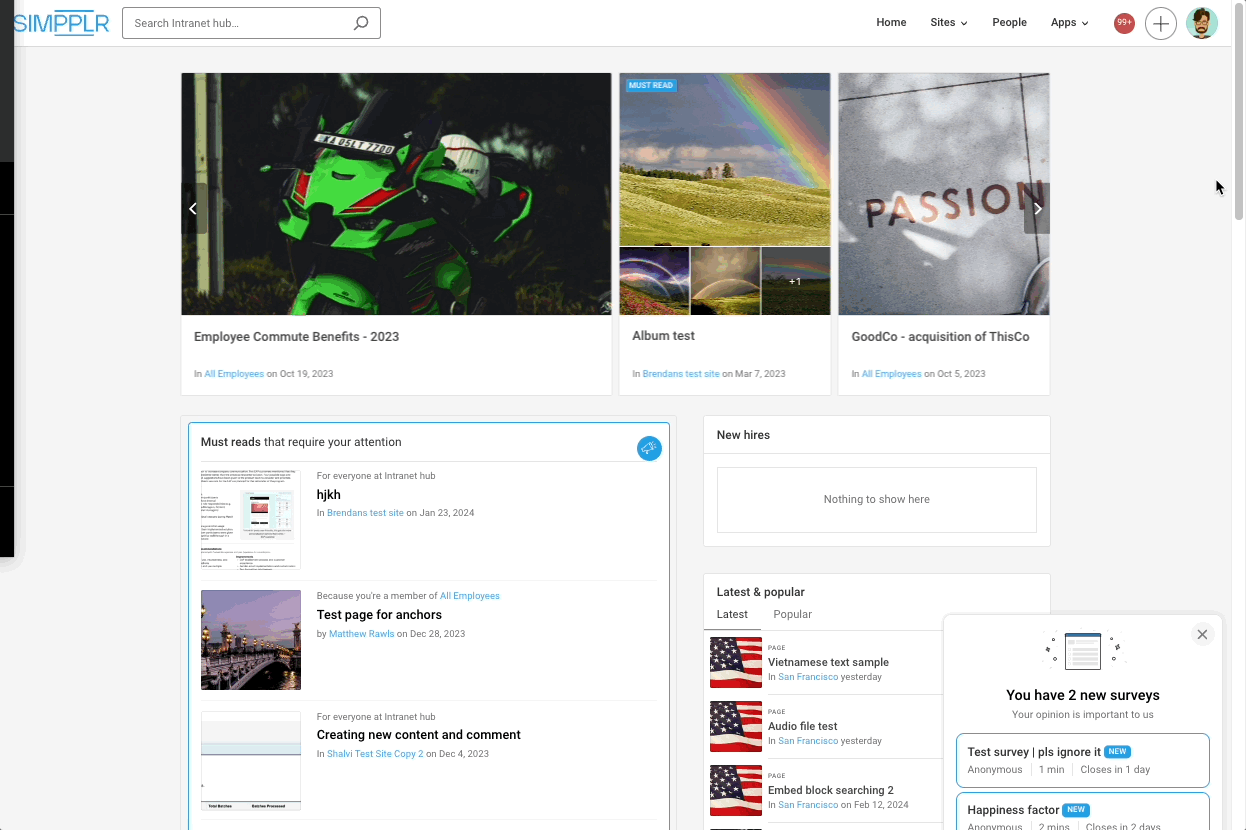Go back using the left carousel arrow
Viewport: 1246px width, 830px height.
(x=193, y=208)
